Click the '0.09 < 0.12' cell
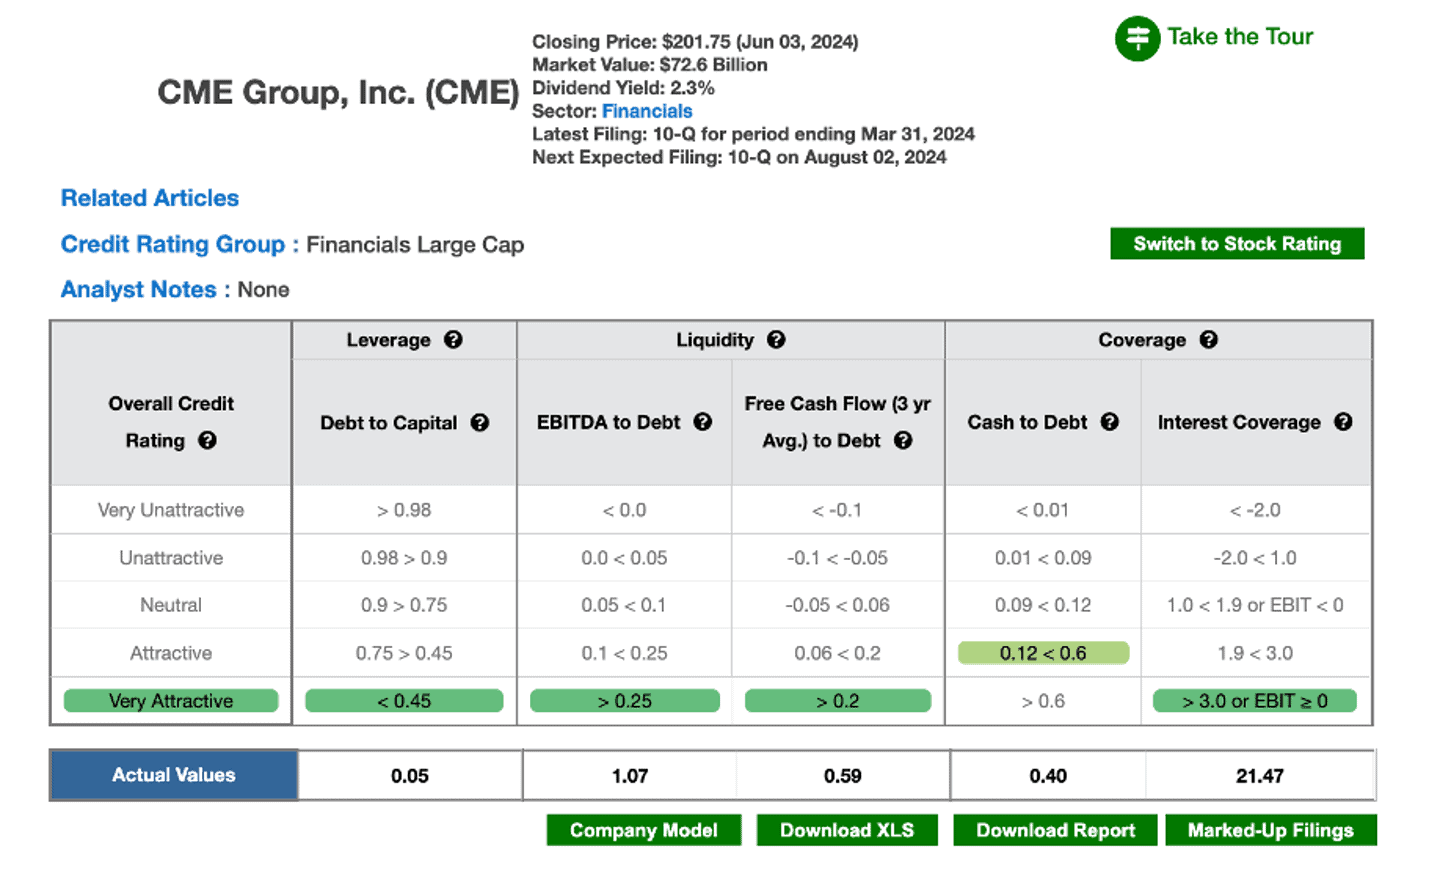 coord(1043,605)
